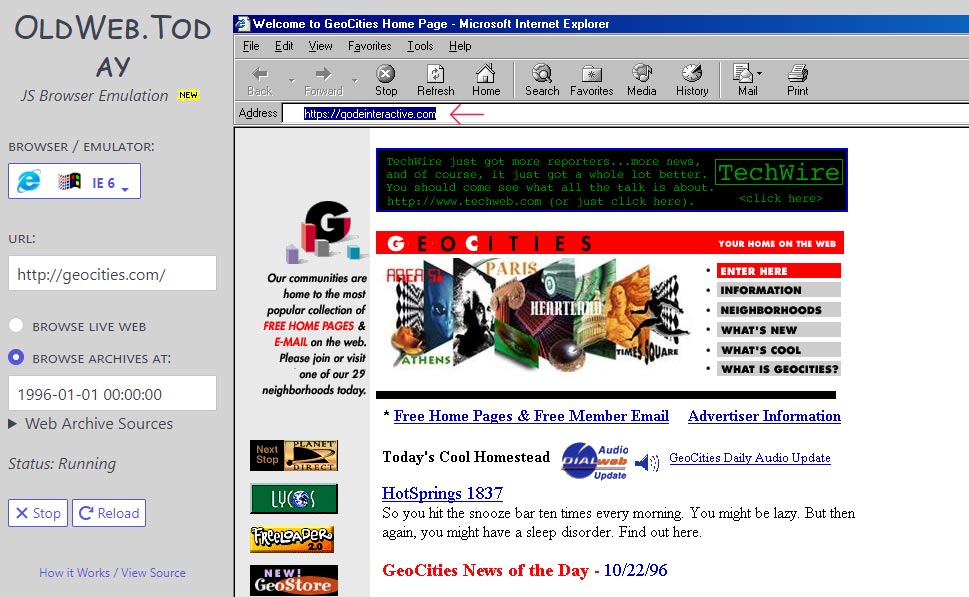Click the URL input field in sidebar
This screenshot has width=969, height=597.
click(x=112, y=273)
